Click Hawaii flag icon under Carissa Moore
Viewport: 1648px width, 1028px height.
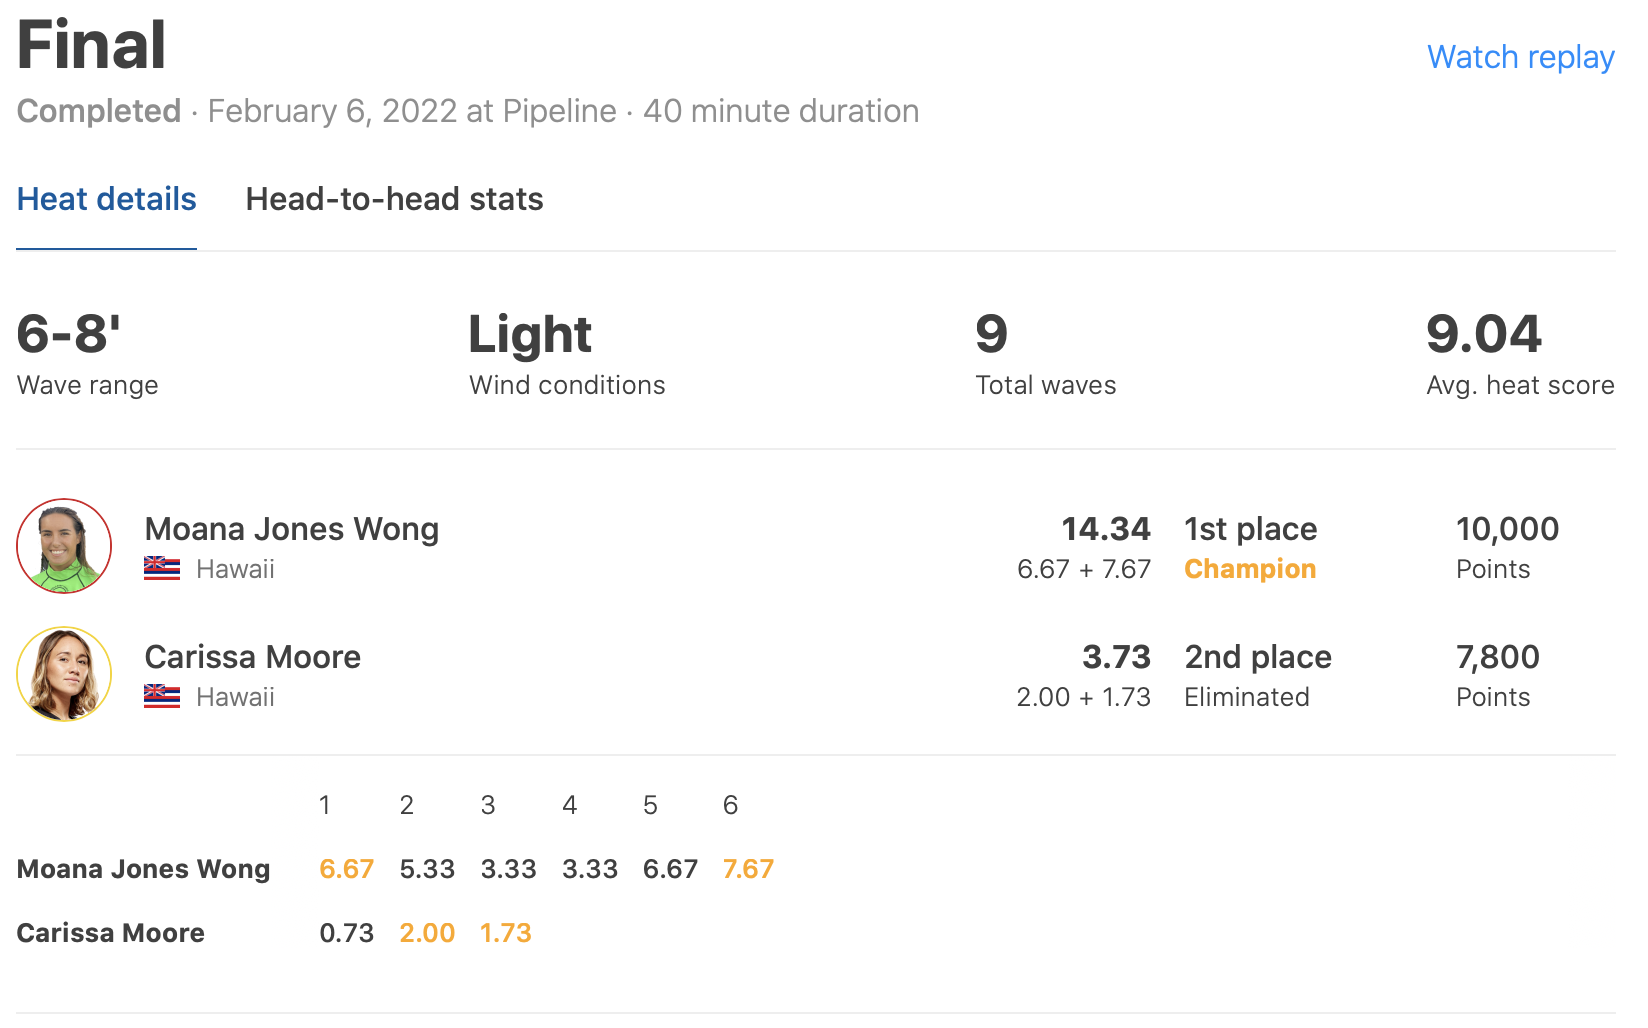click(162, 697)
